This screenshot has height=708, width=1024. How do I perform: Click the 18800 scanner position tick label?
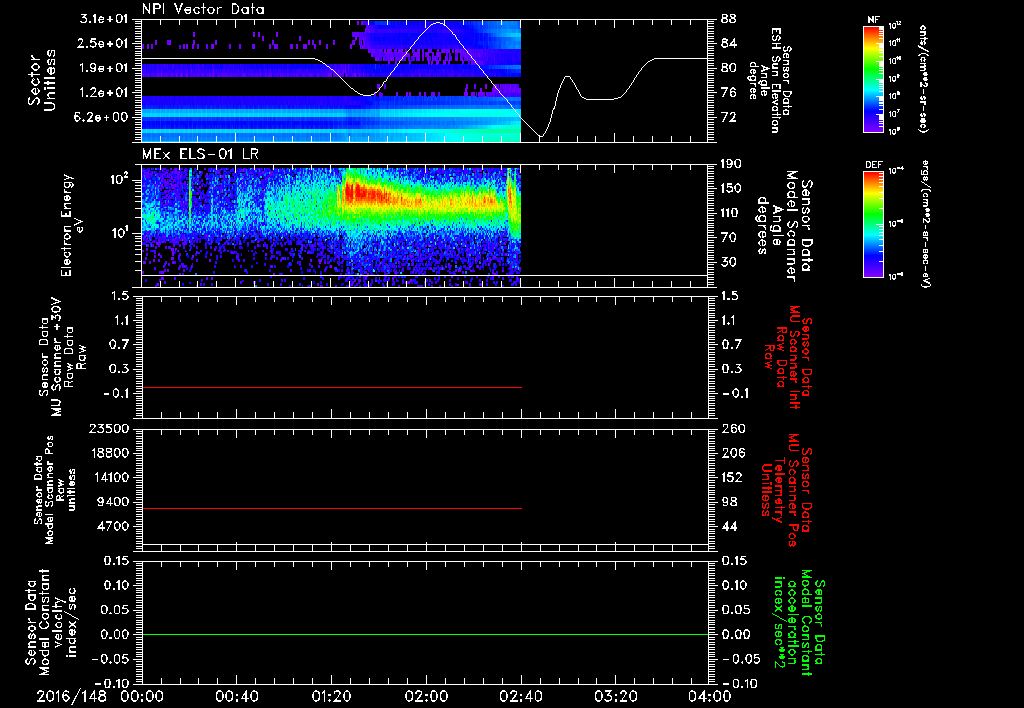[109, 453]
